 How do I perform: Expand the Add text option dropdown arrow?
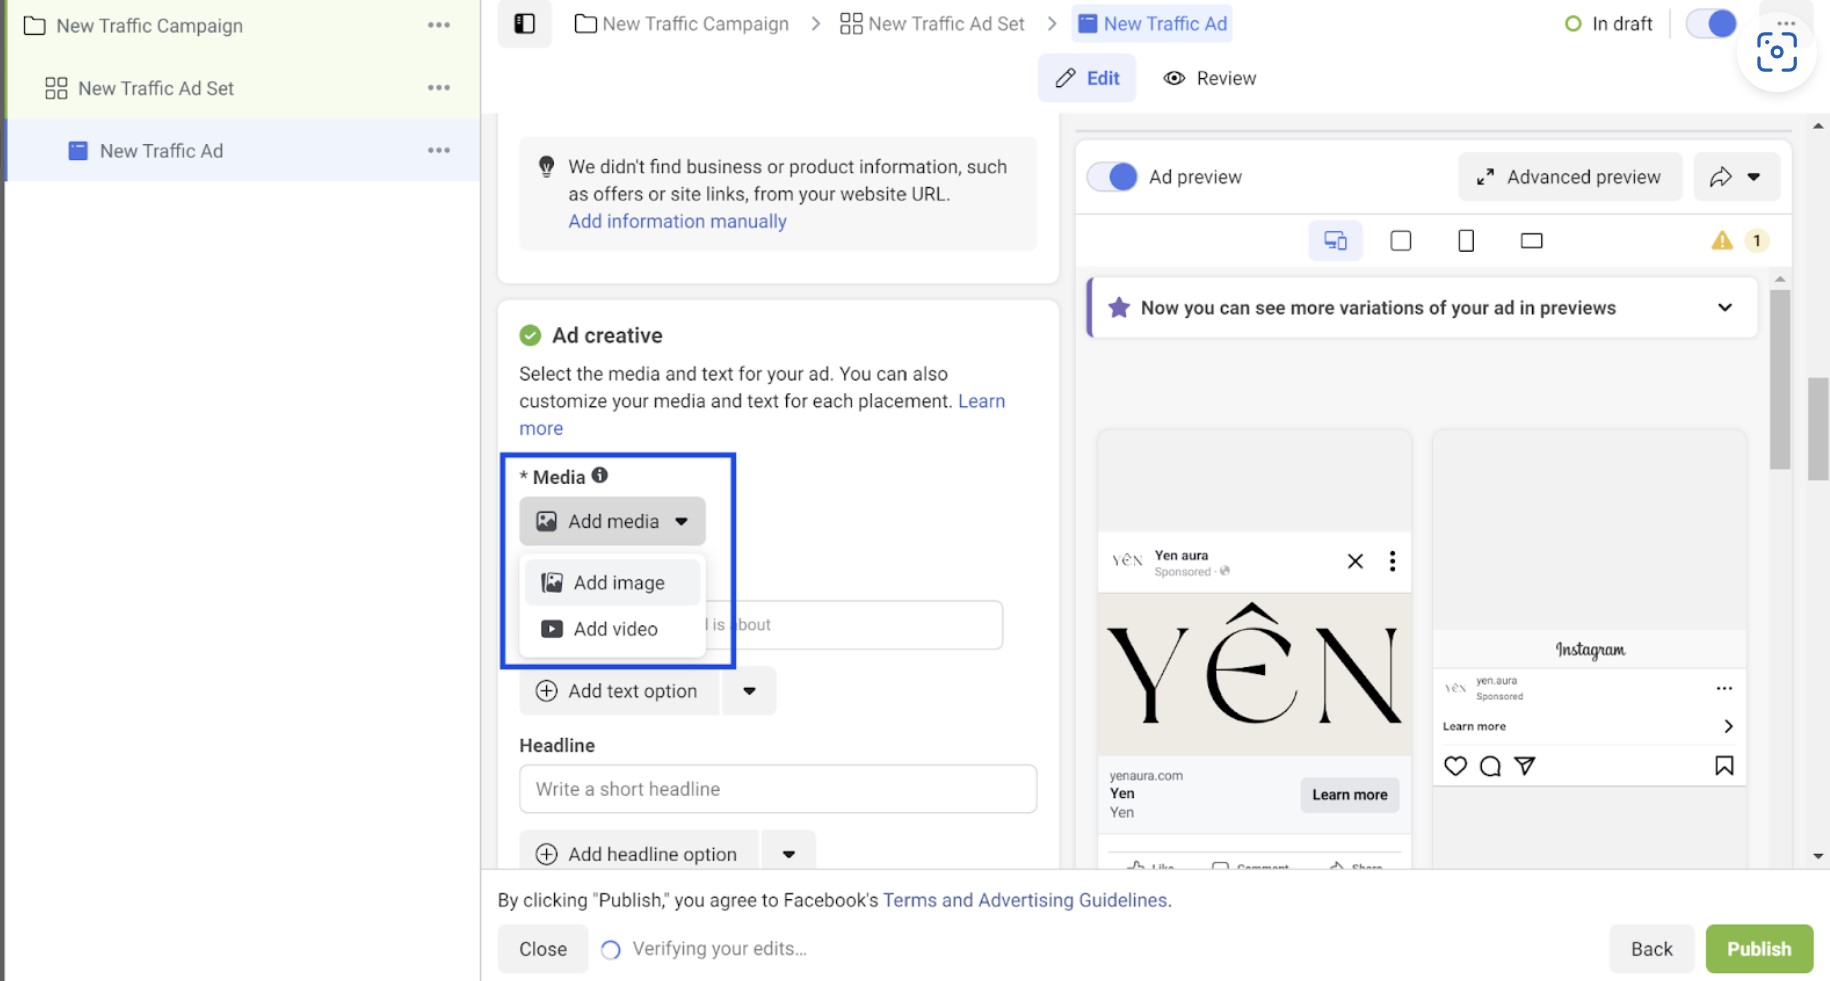pyautogui.click(x=749, y=690)
